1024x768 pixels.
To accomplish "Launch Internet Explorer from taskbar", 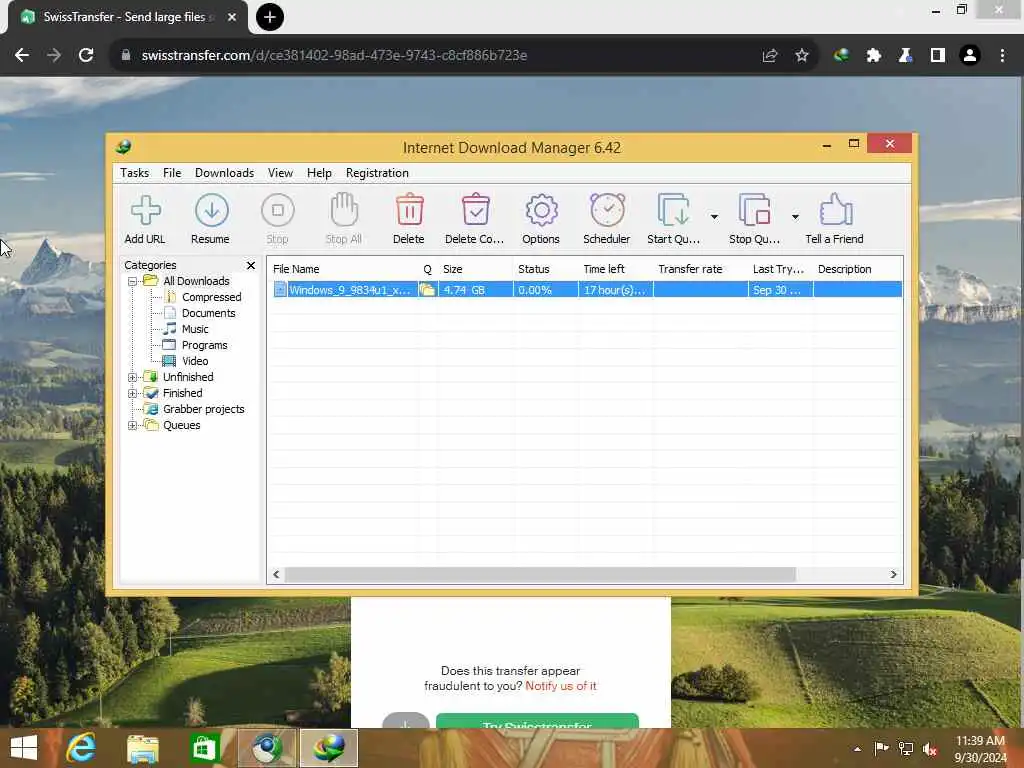I will 82,748.
